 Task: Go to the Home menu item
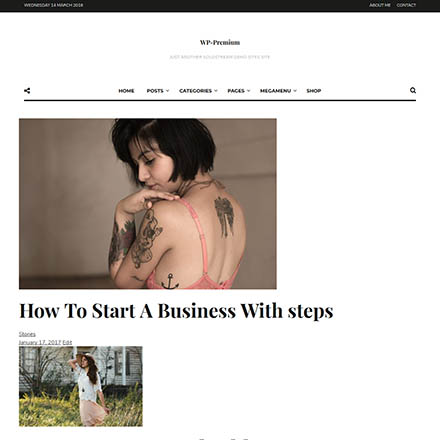126,91
